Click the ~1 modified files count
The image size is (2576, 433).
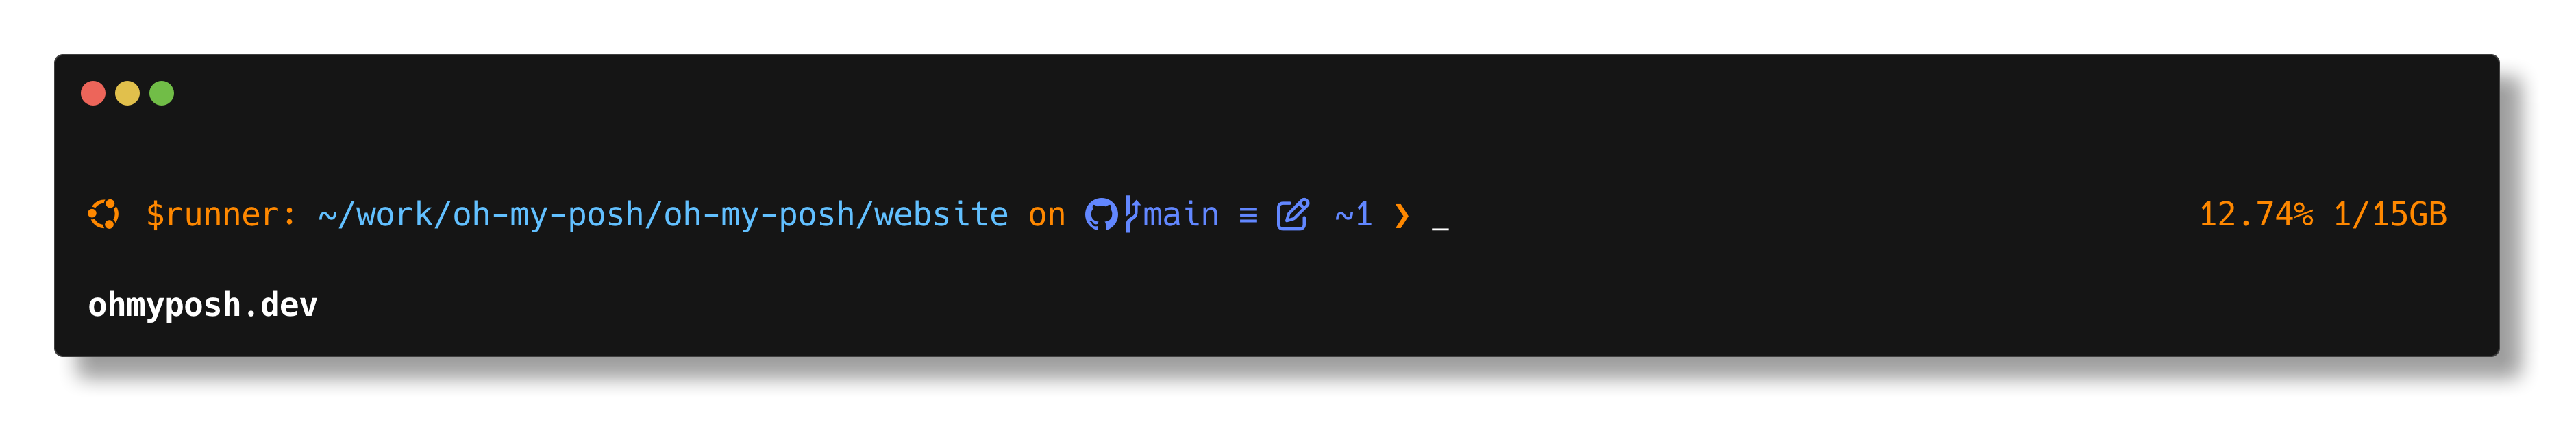(x=1353, y=214)
